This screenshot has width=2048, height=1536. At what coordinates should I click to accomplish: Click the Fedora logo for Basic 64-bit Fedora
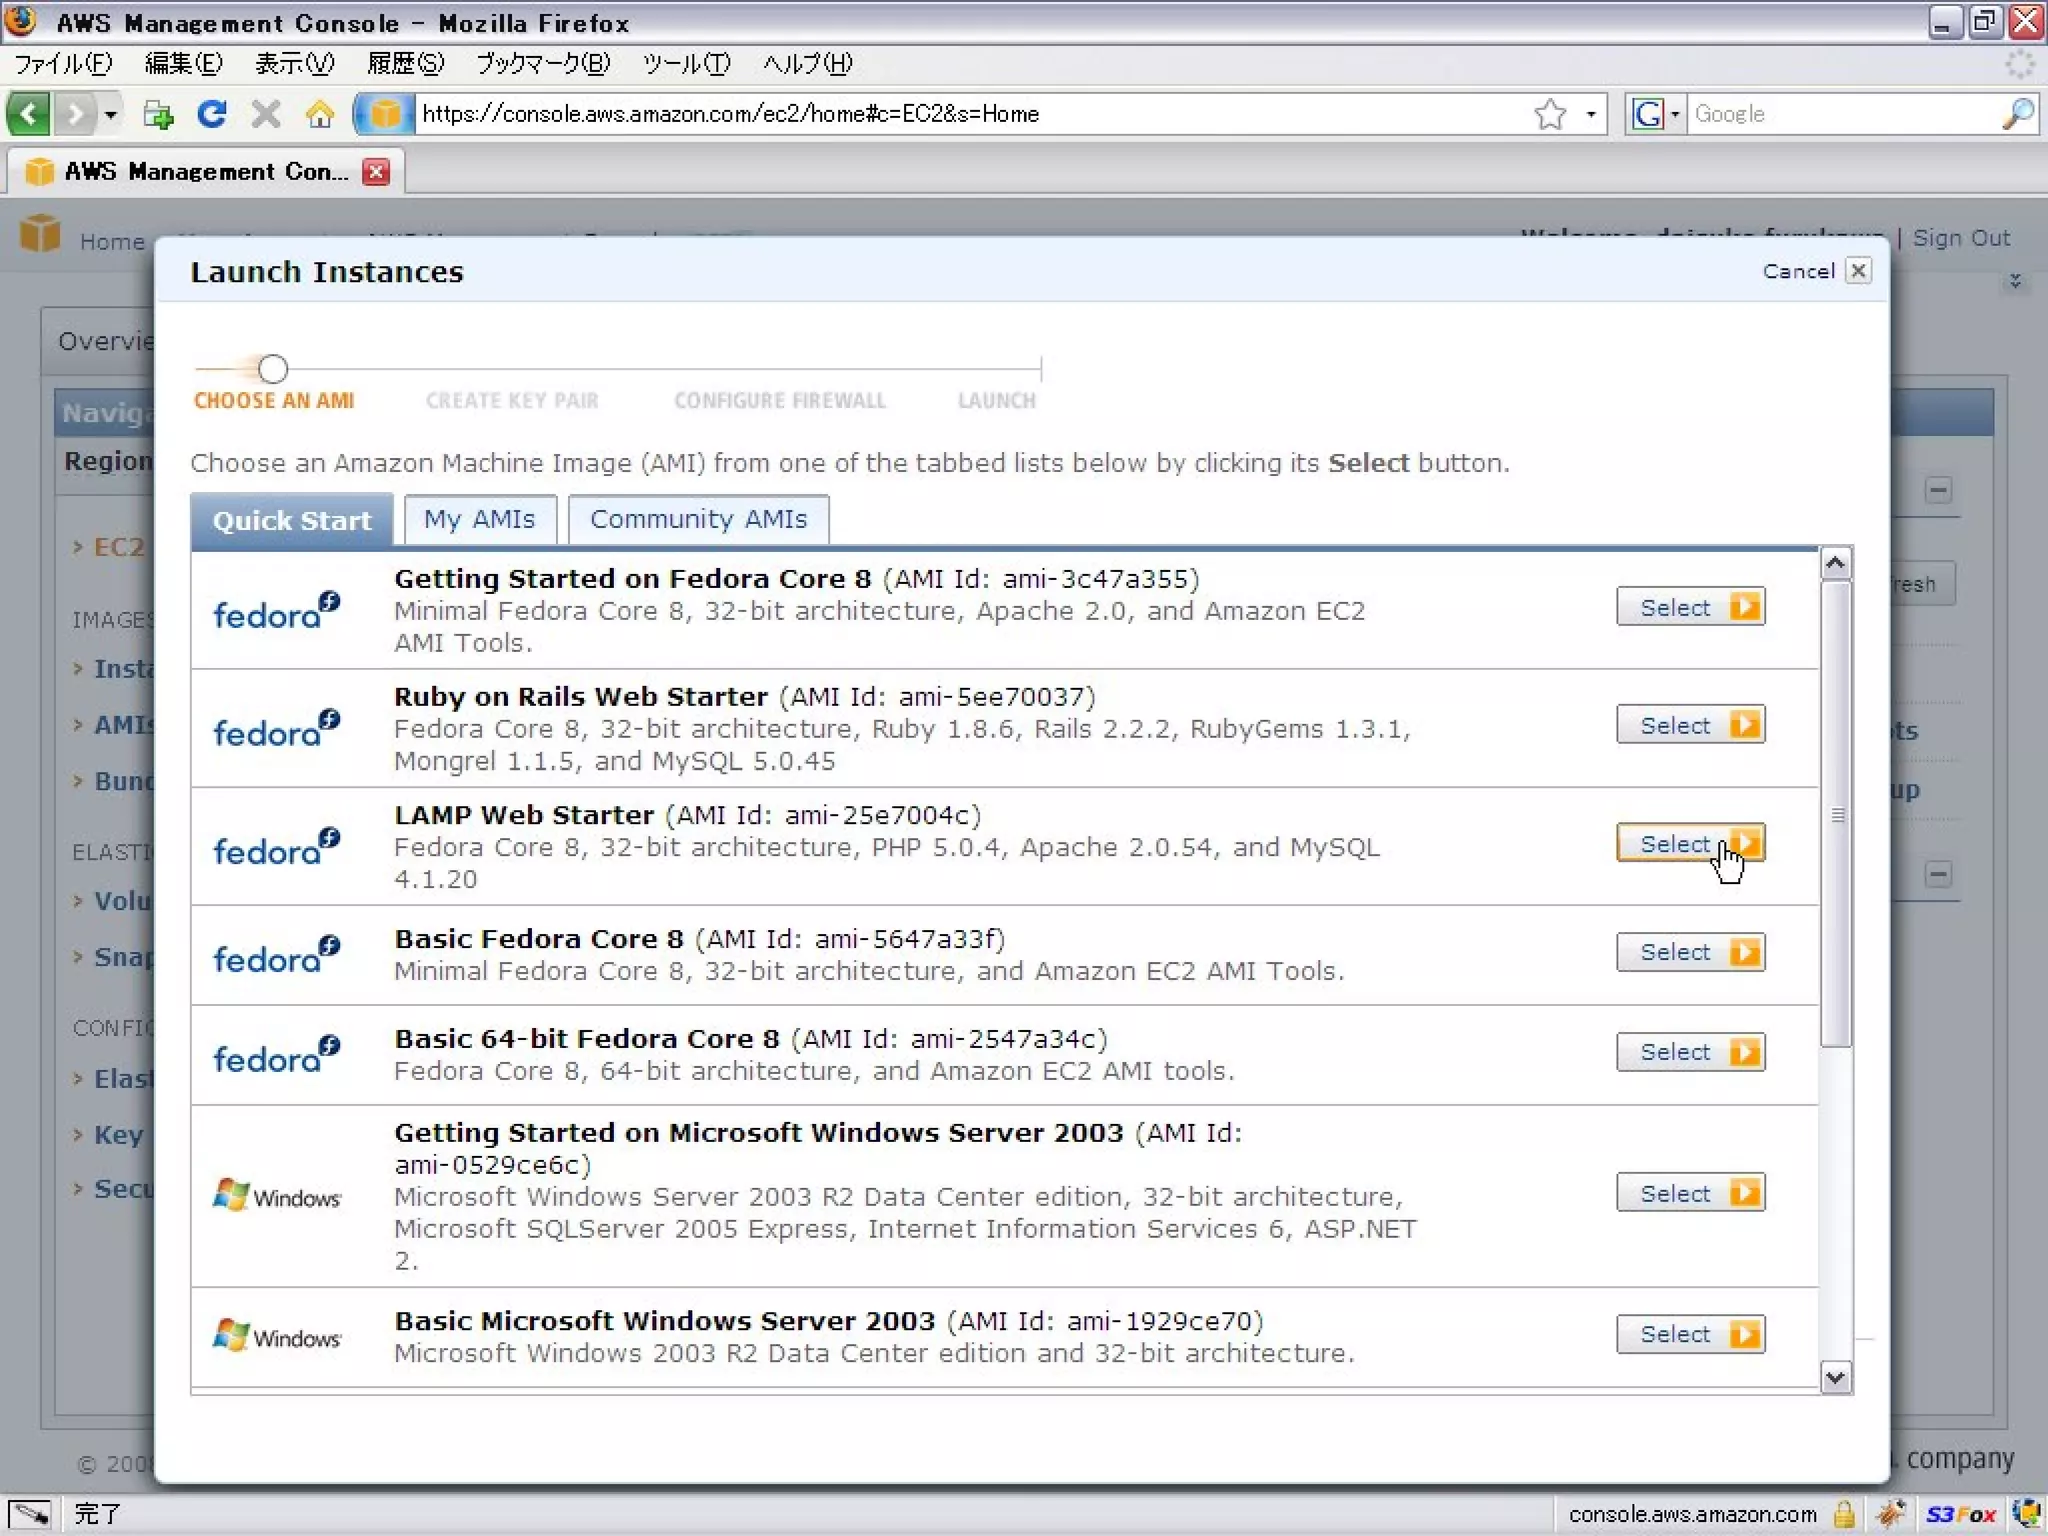click(x=277, y=1055)
